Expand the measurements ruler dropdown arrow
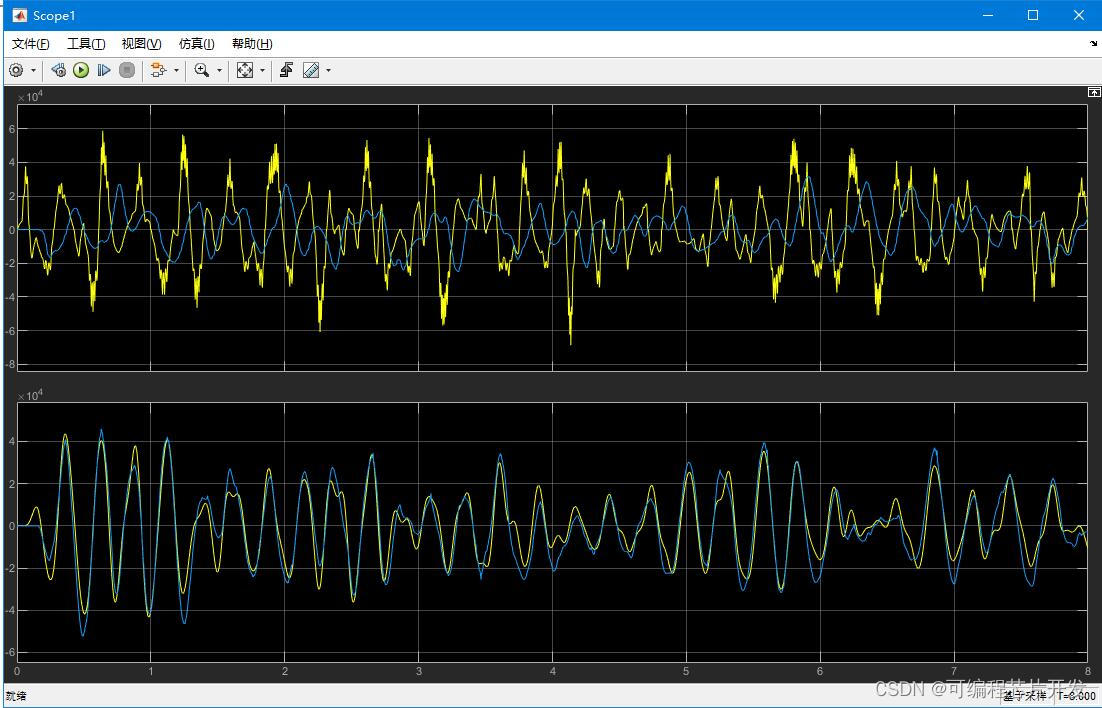This screenshot has width=1102, height=708. click(x=328, y=70)
